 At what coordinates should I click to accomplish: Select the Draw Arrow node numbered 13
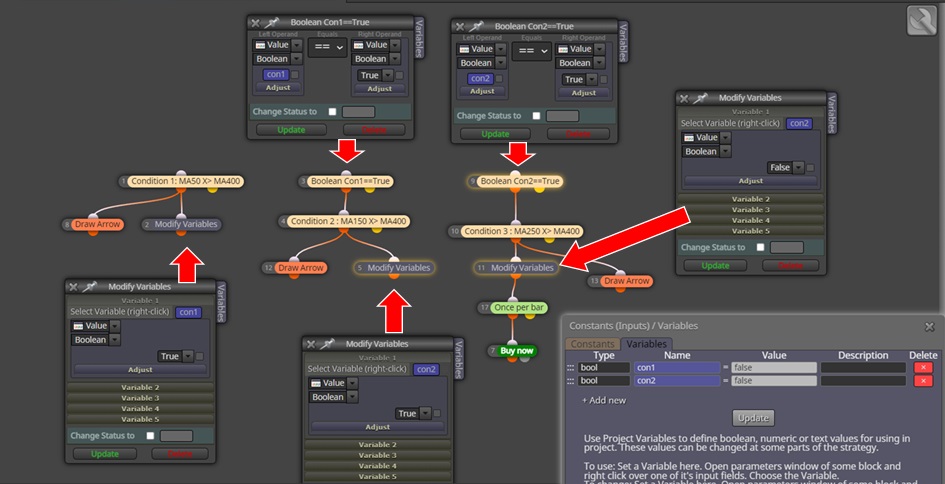pos(627,281)
